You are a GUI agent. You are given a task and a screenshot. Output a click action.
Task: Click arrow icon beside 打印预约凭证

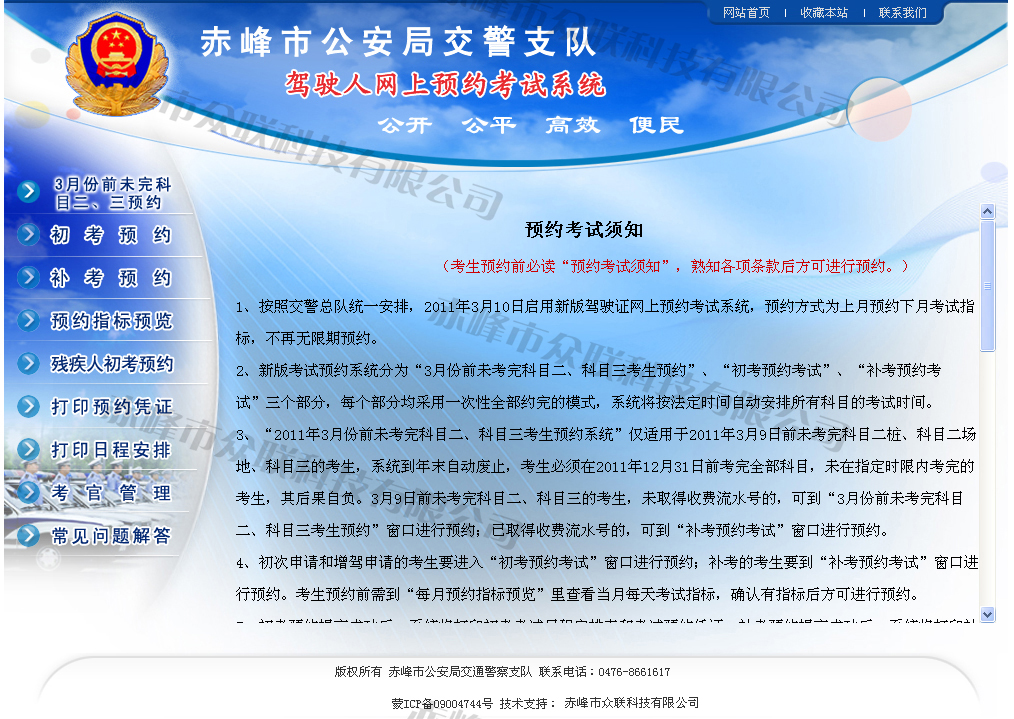(x=29, y=407)
